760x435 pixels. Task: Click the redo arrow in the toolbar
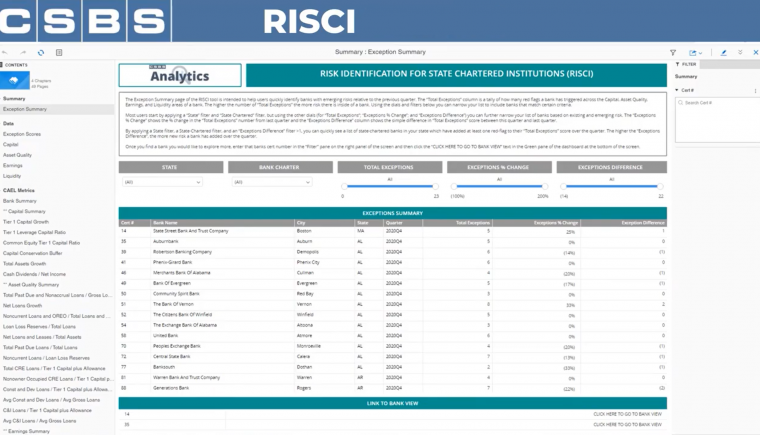(x=23, y=52)
